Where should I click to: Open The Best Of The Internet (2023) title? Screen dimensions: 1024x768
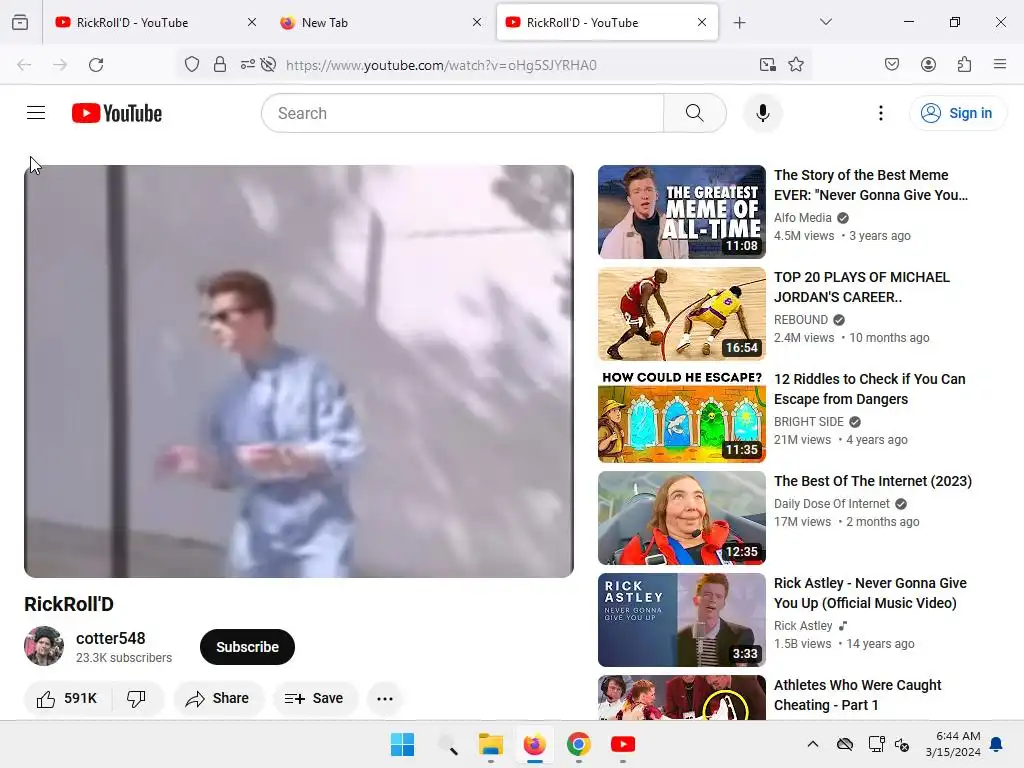(x=873, y=481)
